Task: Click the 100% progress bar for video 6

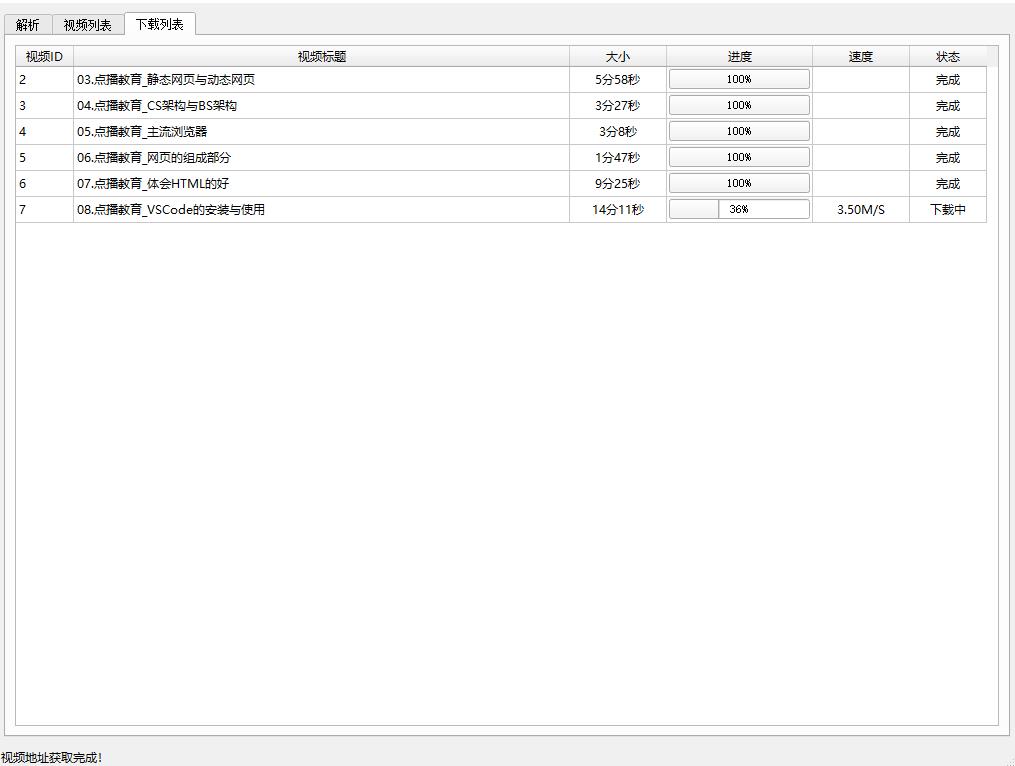Action: click(739, 183)
